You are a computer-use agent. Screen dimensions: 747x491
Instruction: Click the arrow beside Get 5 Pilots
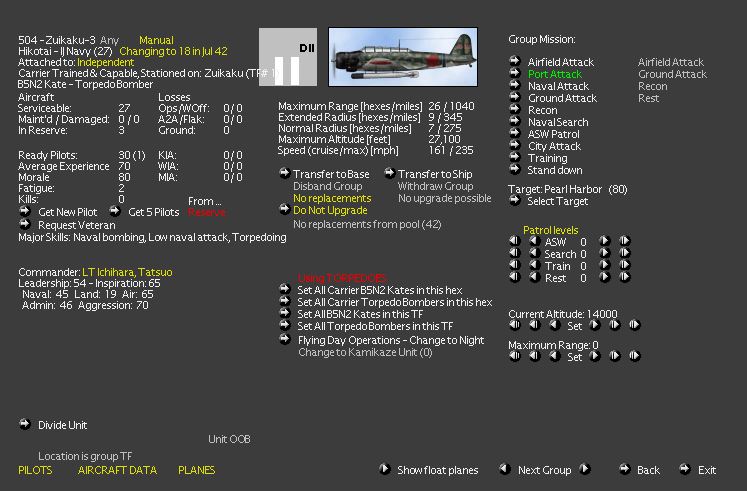click(x=115, y=211)
